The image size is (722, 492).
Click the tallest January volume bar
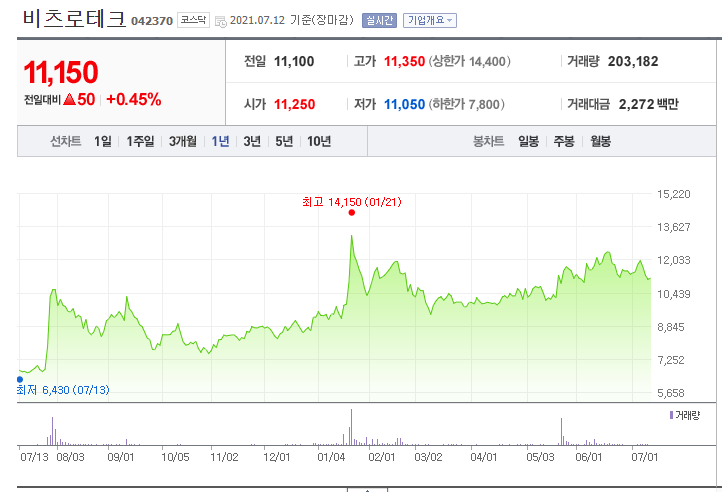click(x=351, y=427)
